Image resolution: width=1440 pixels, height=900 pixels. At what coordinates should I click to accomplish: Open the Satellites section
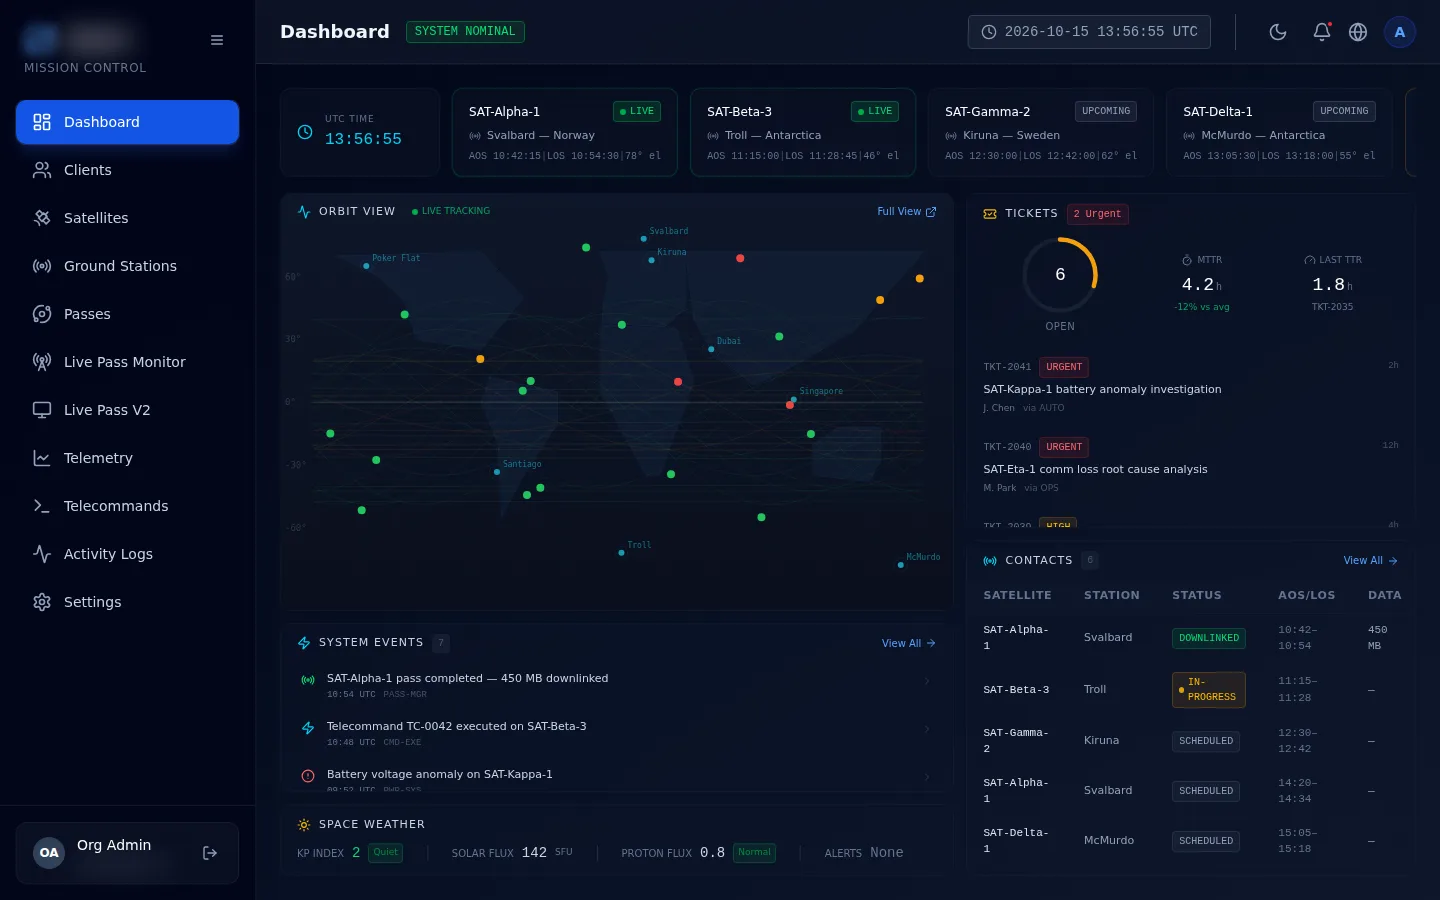click(127, 218)
